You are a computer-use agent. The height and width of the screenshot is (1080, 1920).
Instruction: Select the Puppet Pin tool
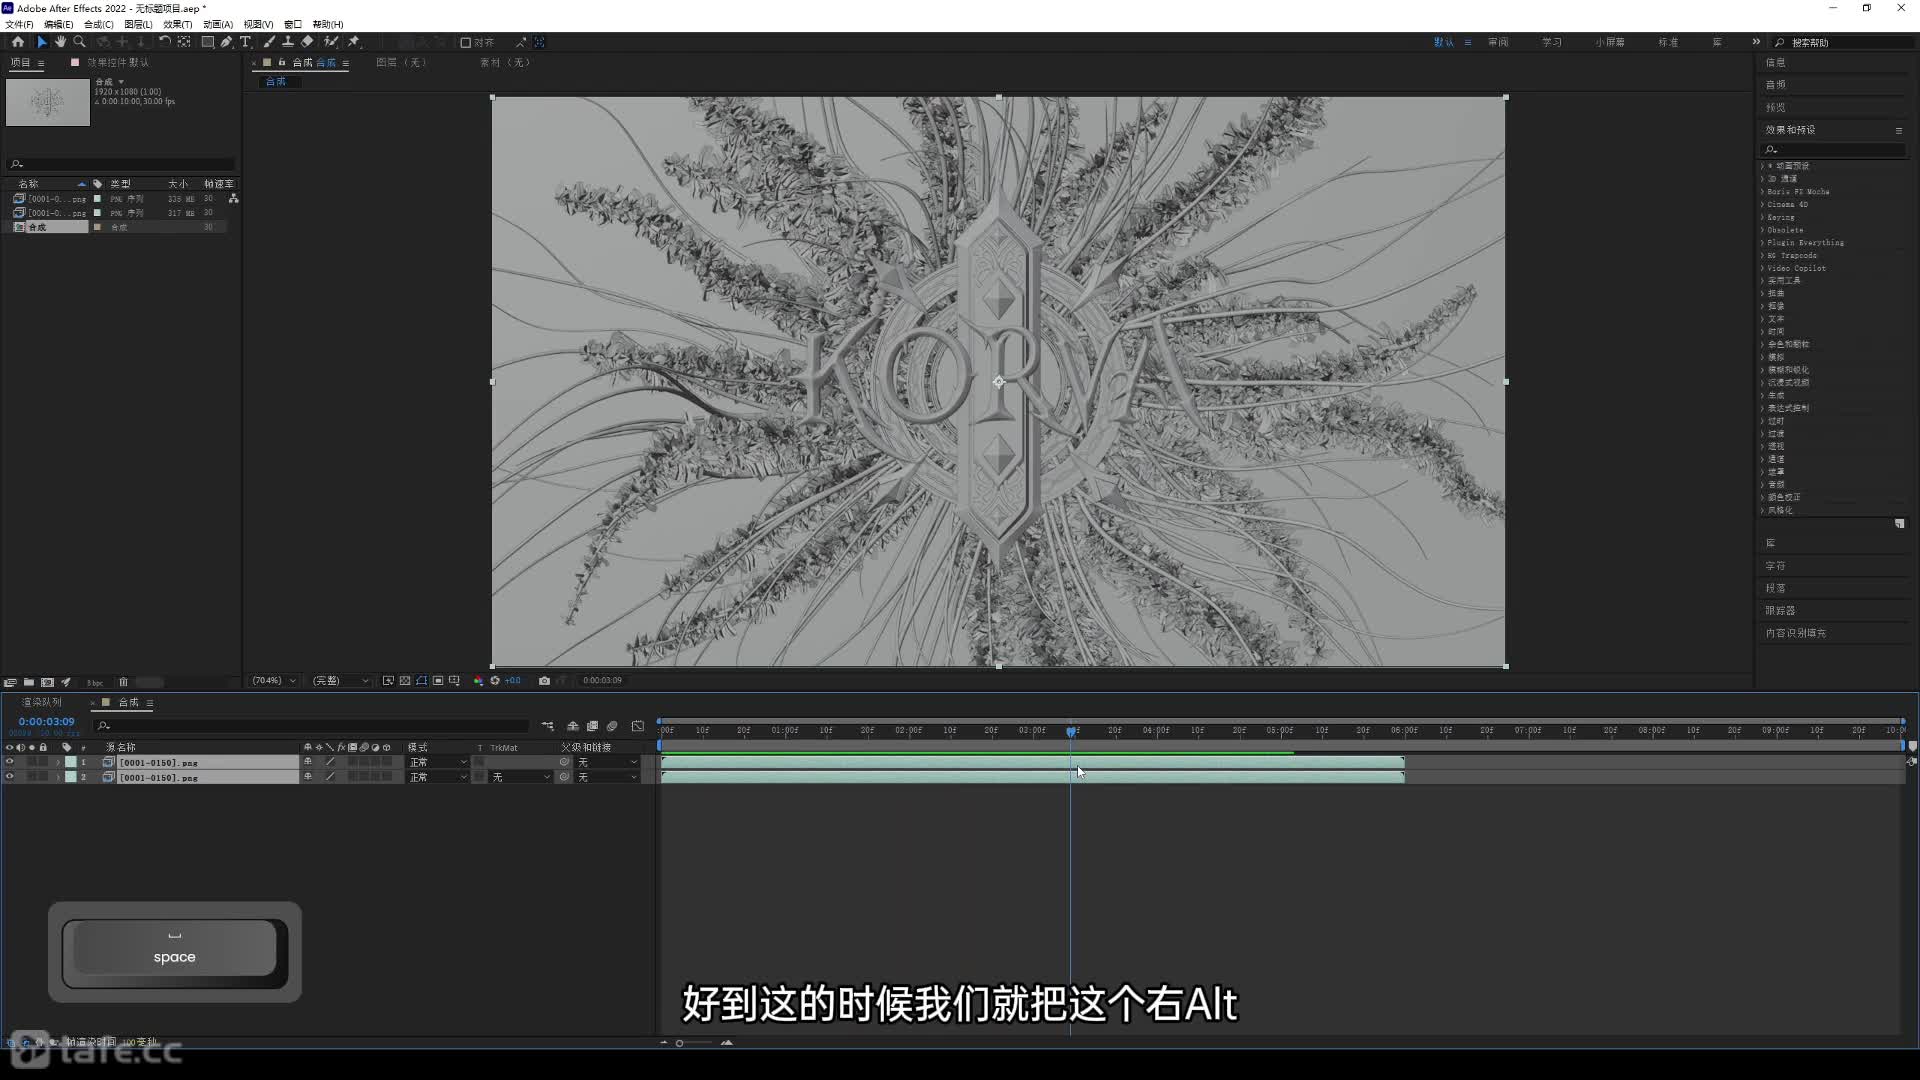(x=354, y=42)
